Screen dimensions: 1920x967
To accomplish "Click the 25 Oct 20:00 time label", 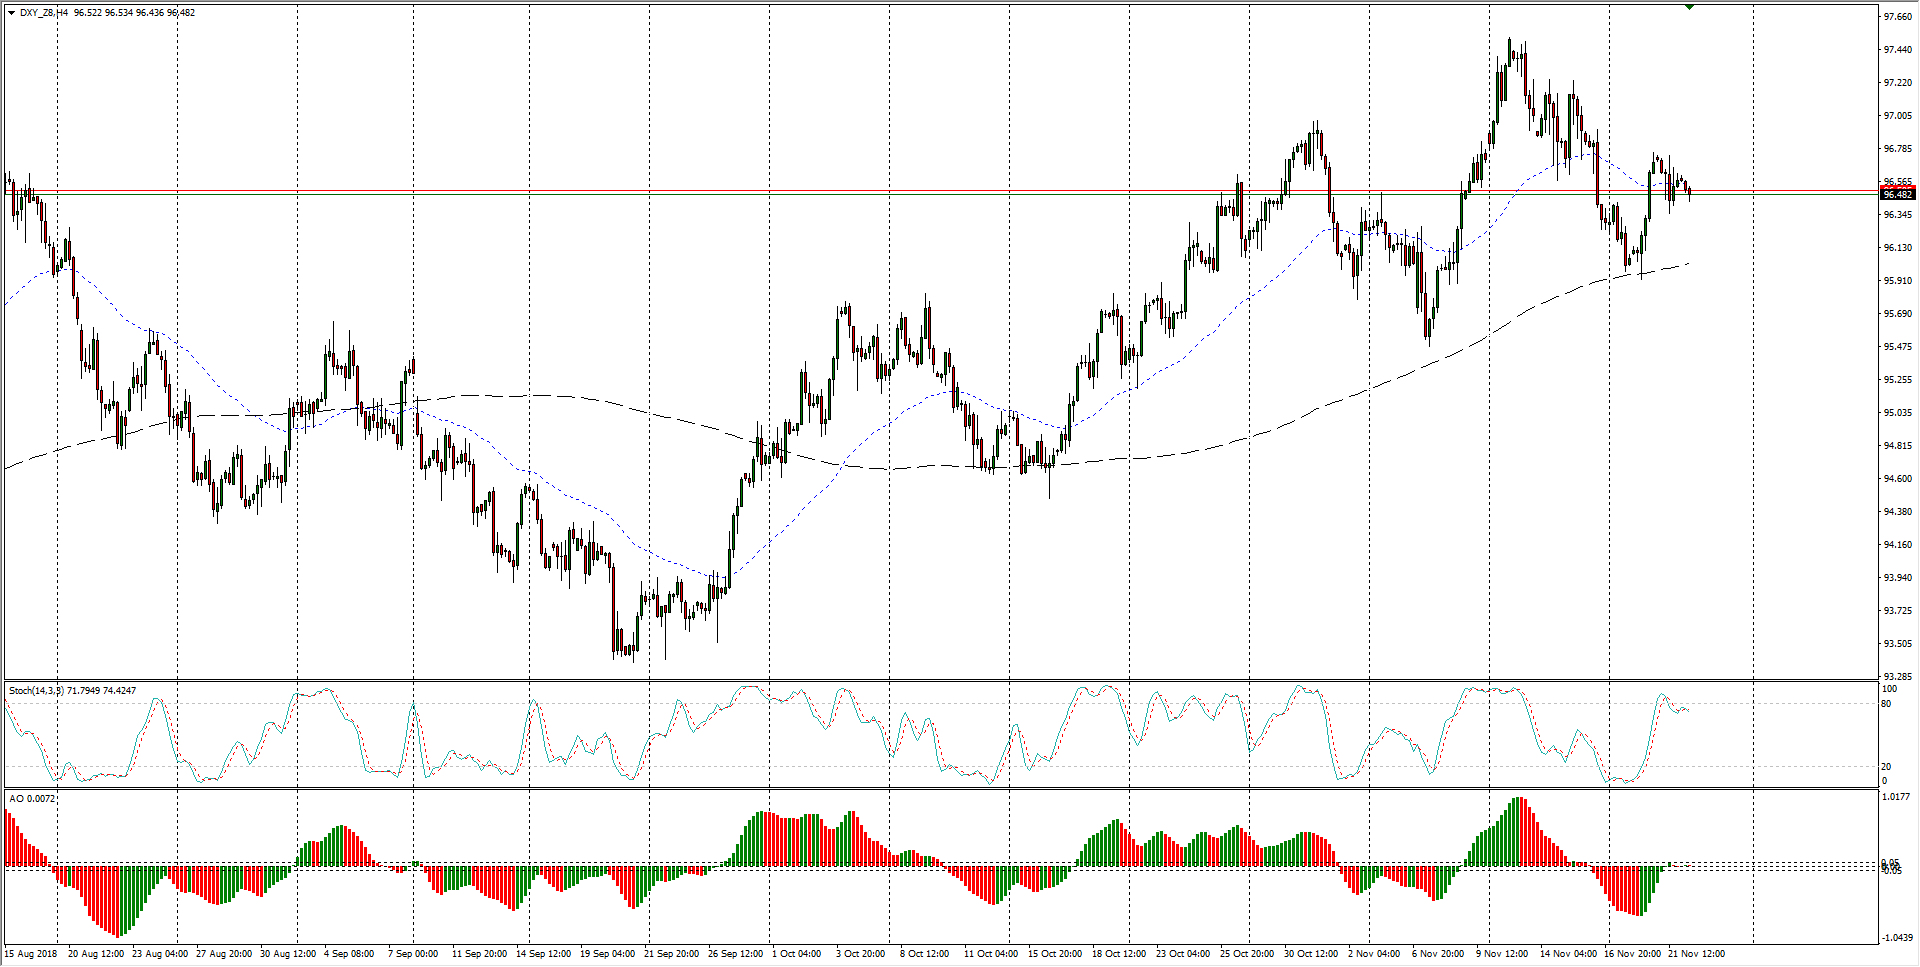I will 1246,954.
